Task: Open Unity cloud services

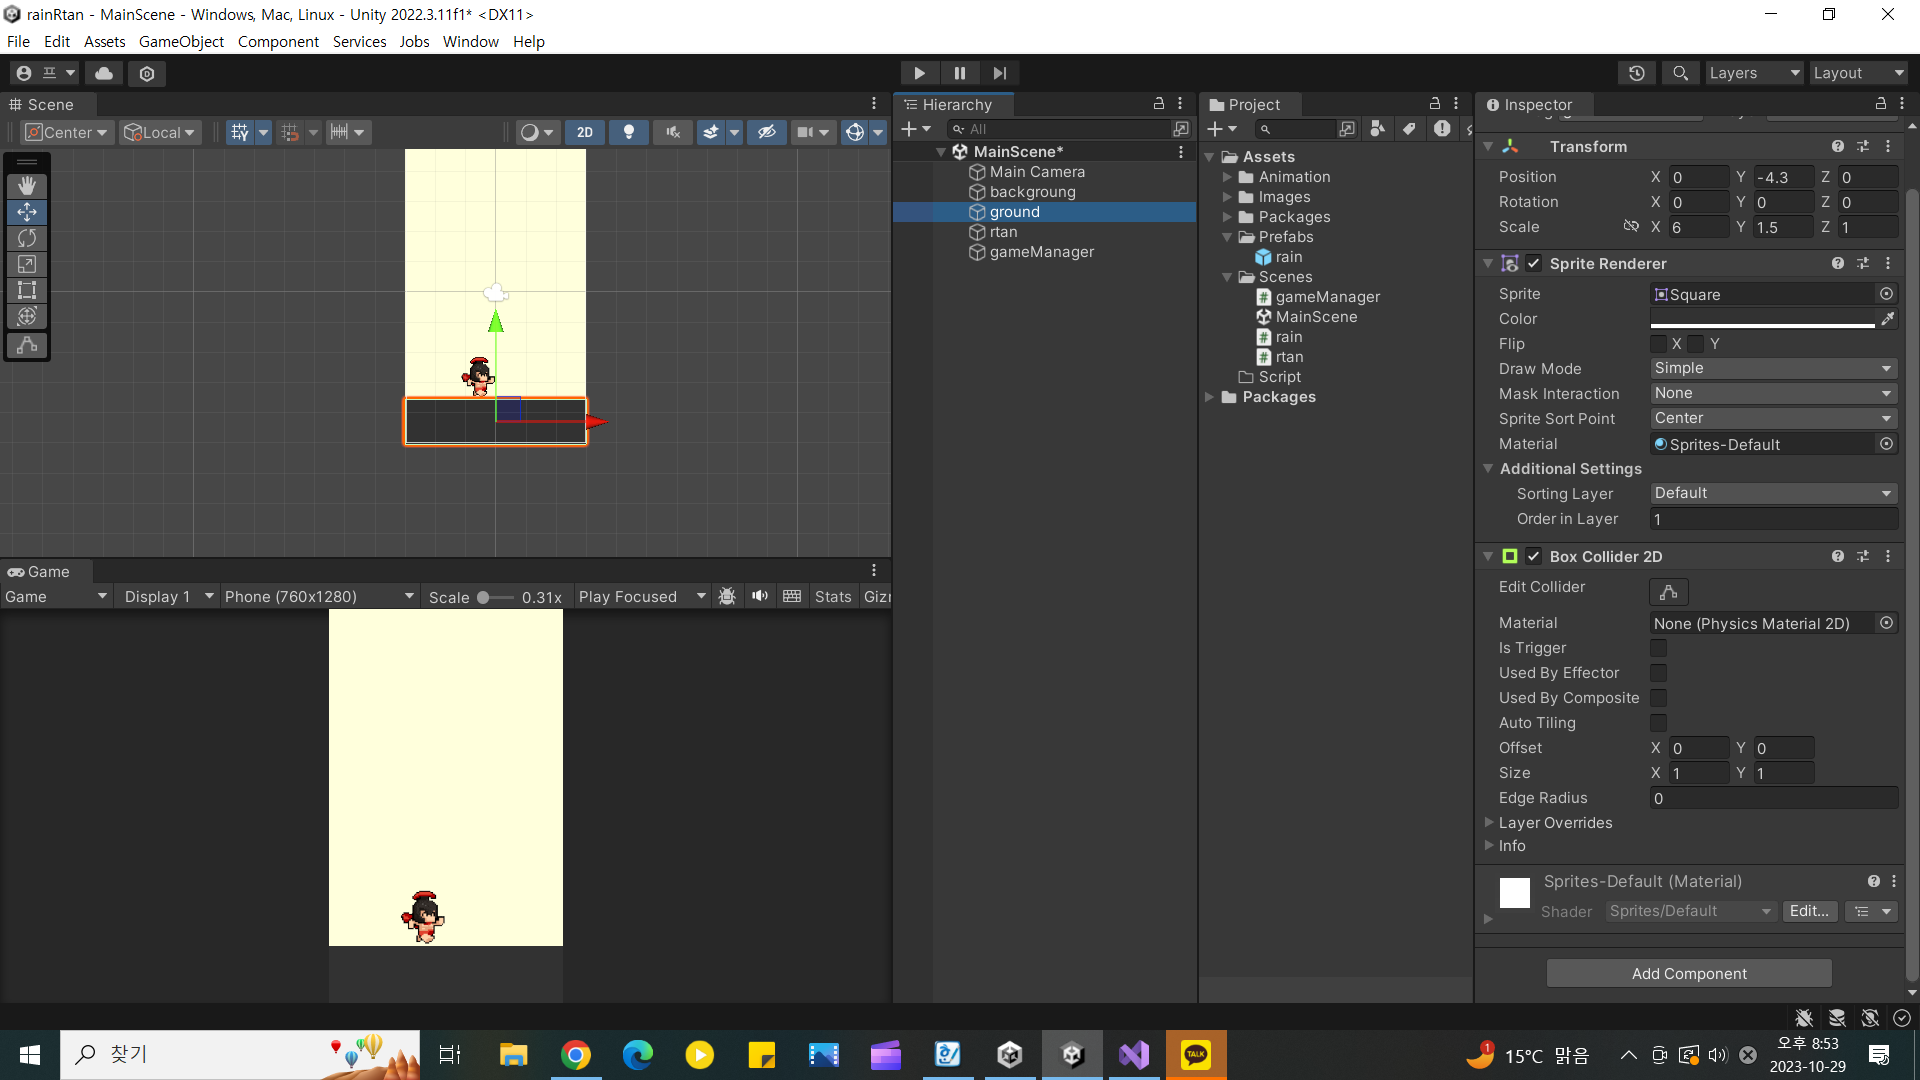Action: click(104, 73)
